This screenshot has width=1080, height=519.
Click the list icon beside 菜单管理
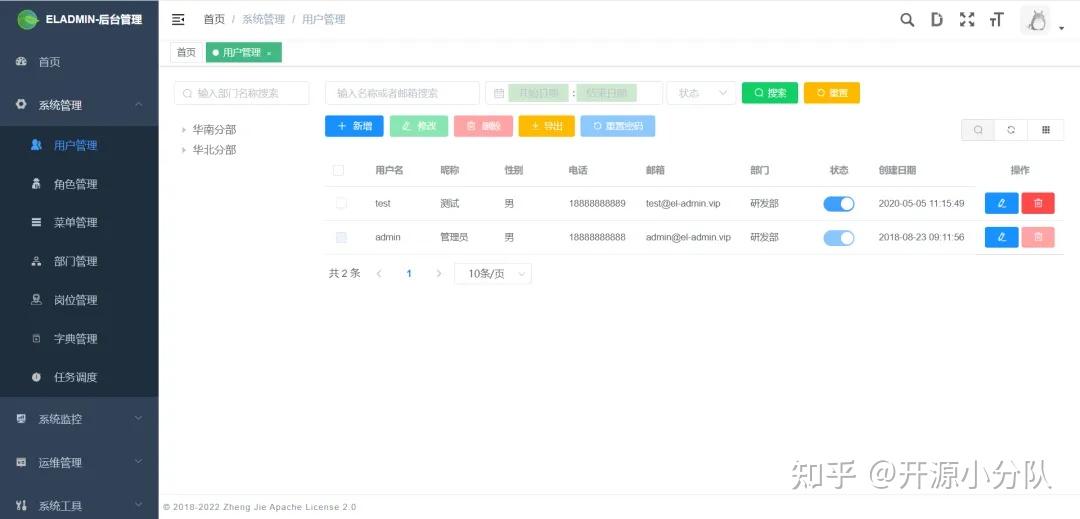point(37,222)
